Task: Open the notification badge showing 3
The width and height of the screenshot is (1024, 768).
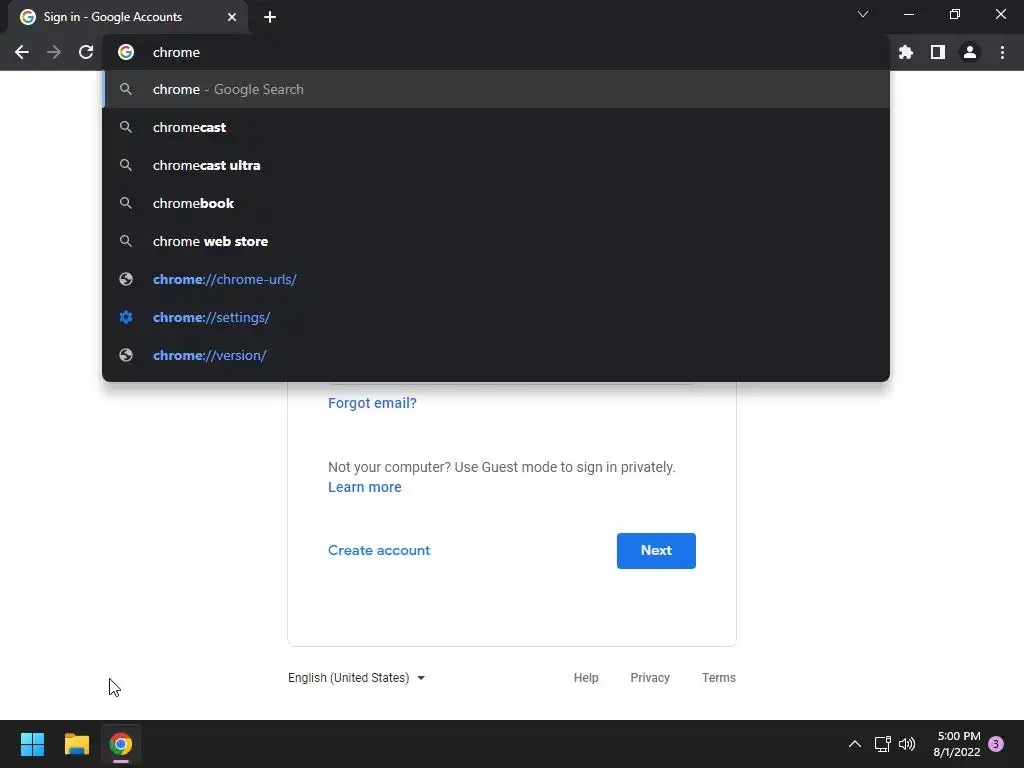Action: (x=996, y=744)
